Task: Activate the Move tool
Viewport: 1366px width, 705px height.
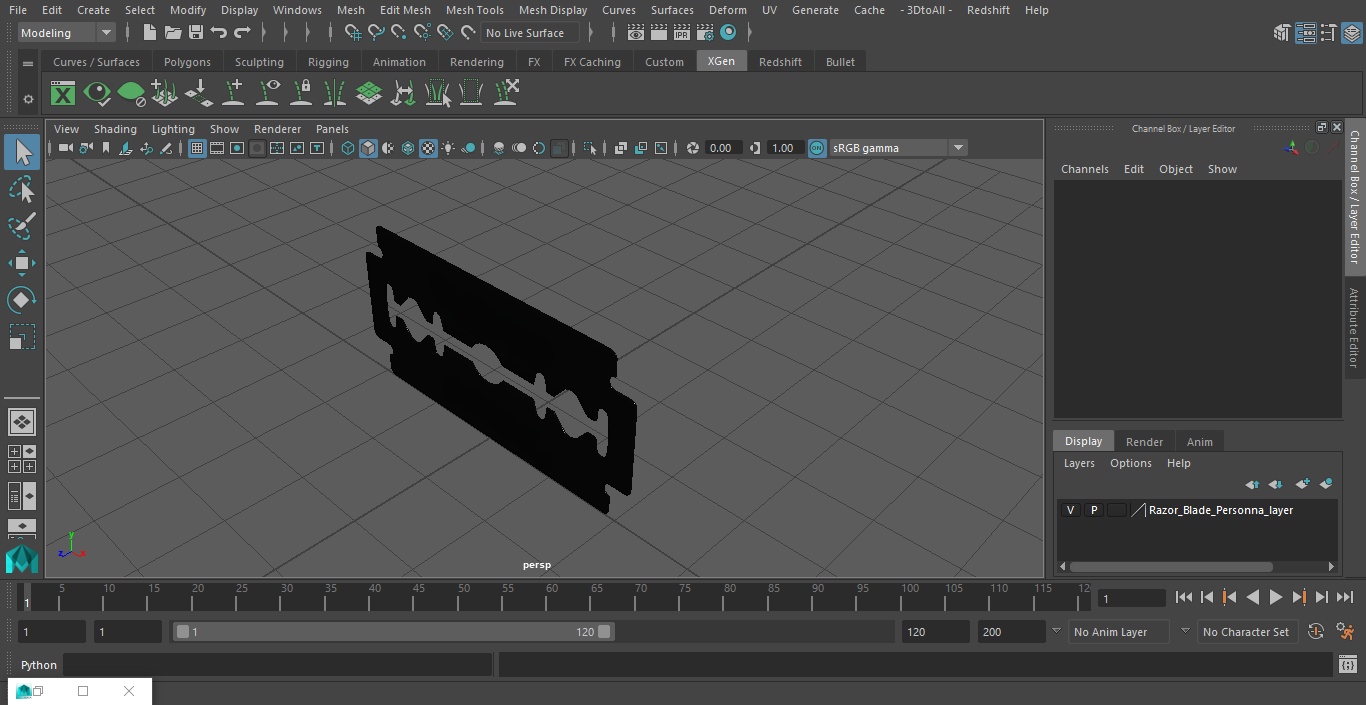Action: click(x=22, y=264)
